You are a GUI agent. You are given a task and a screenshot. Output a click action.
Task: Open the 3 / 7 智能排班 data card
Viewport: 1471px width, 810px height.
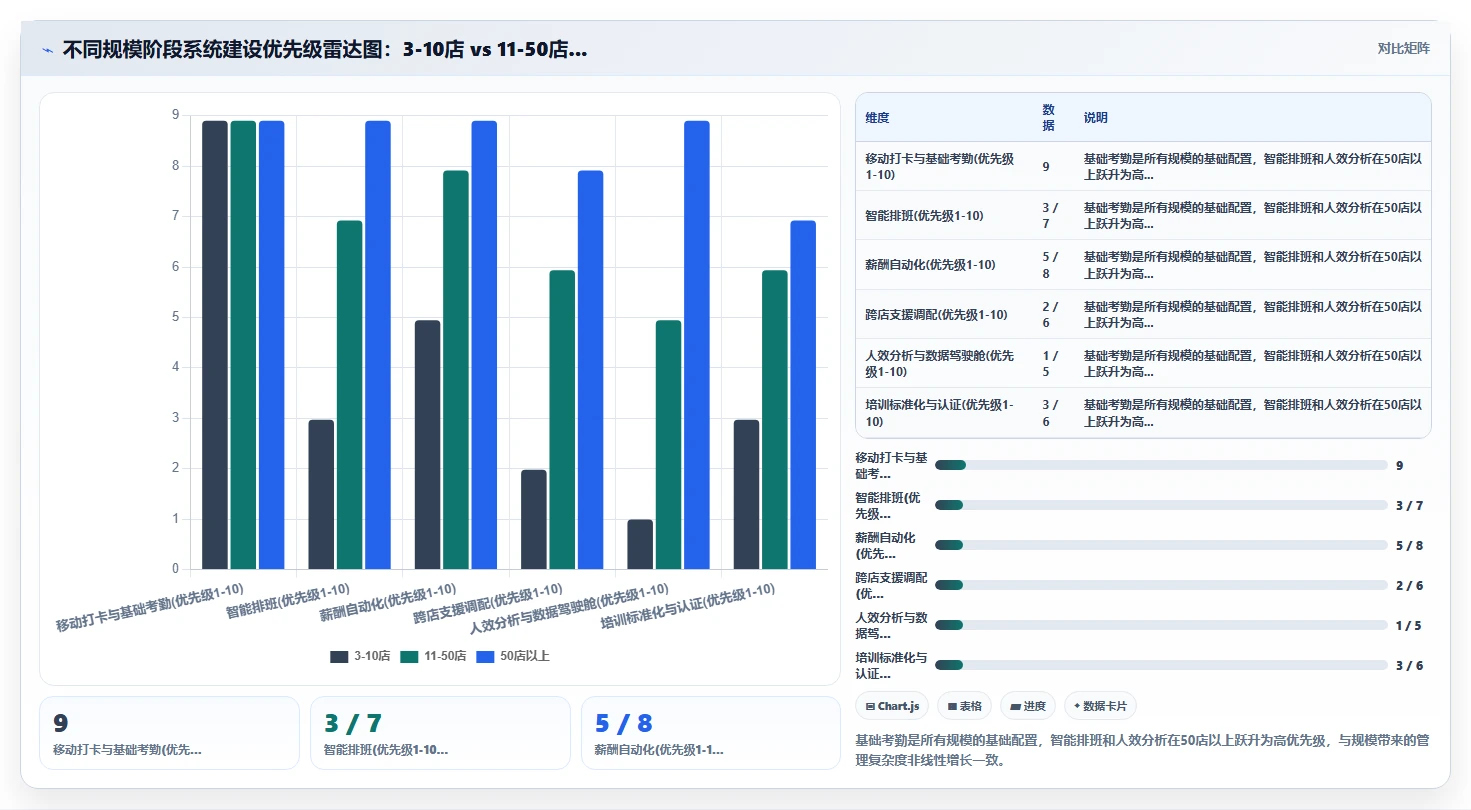pyautogui.click(x=440, y=733)
